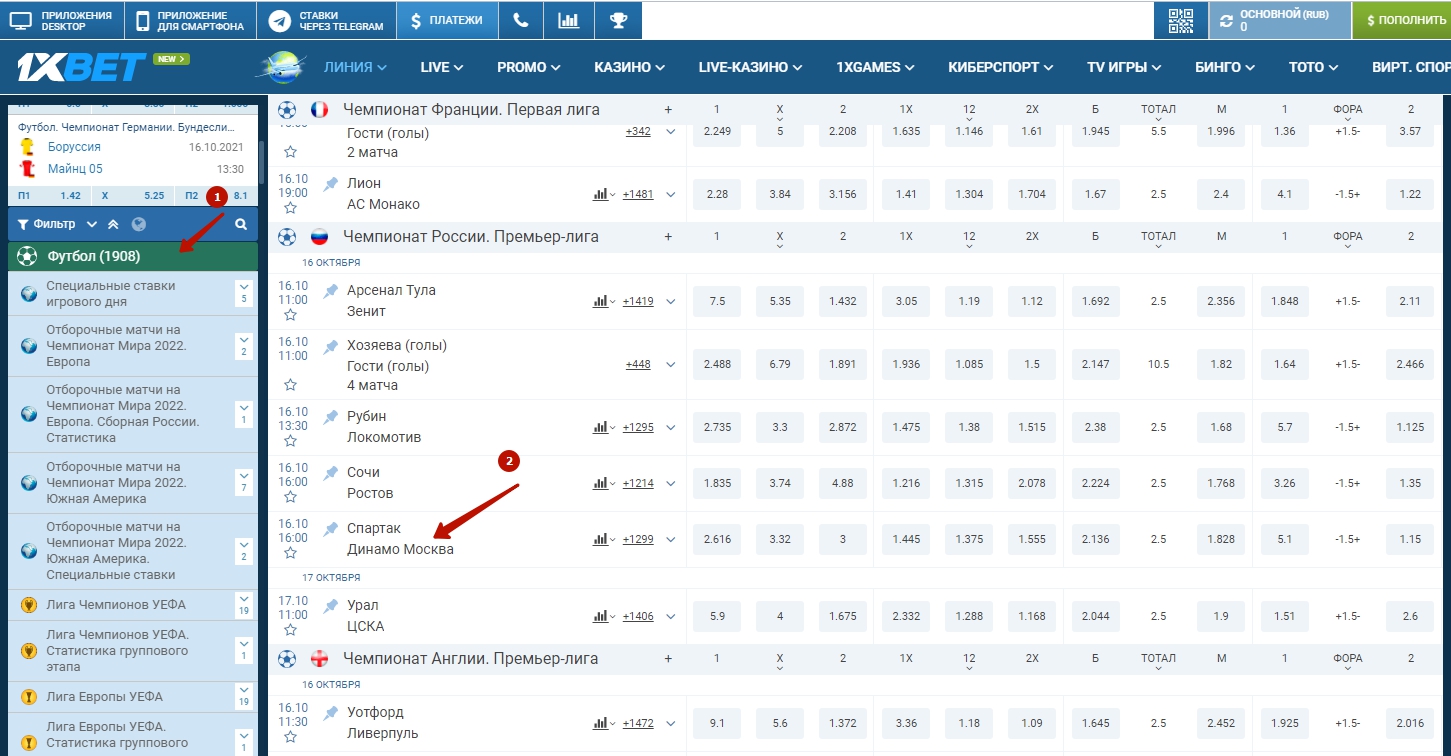Open the TV ИГРЫ menu
Screen dimensions: 1451x756
coord(1125,67)
